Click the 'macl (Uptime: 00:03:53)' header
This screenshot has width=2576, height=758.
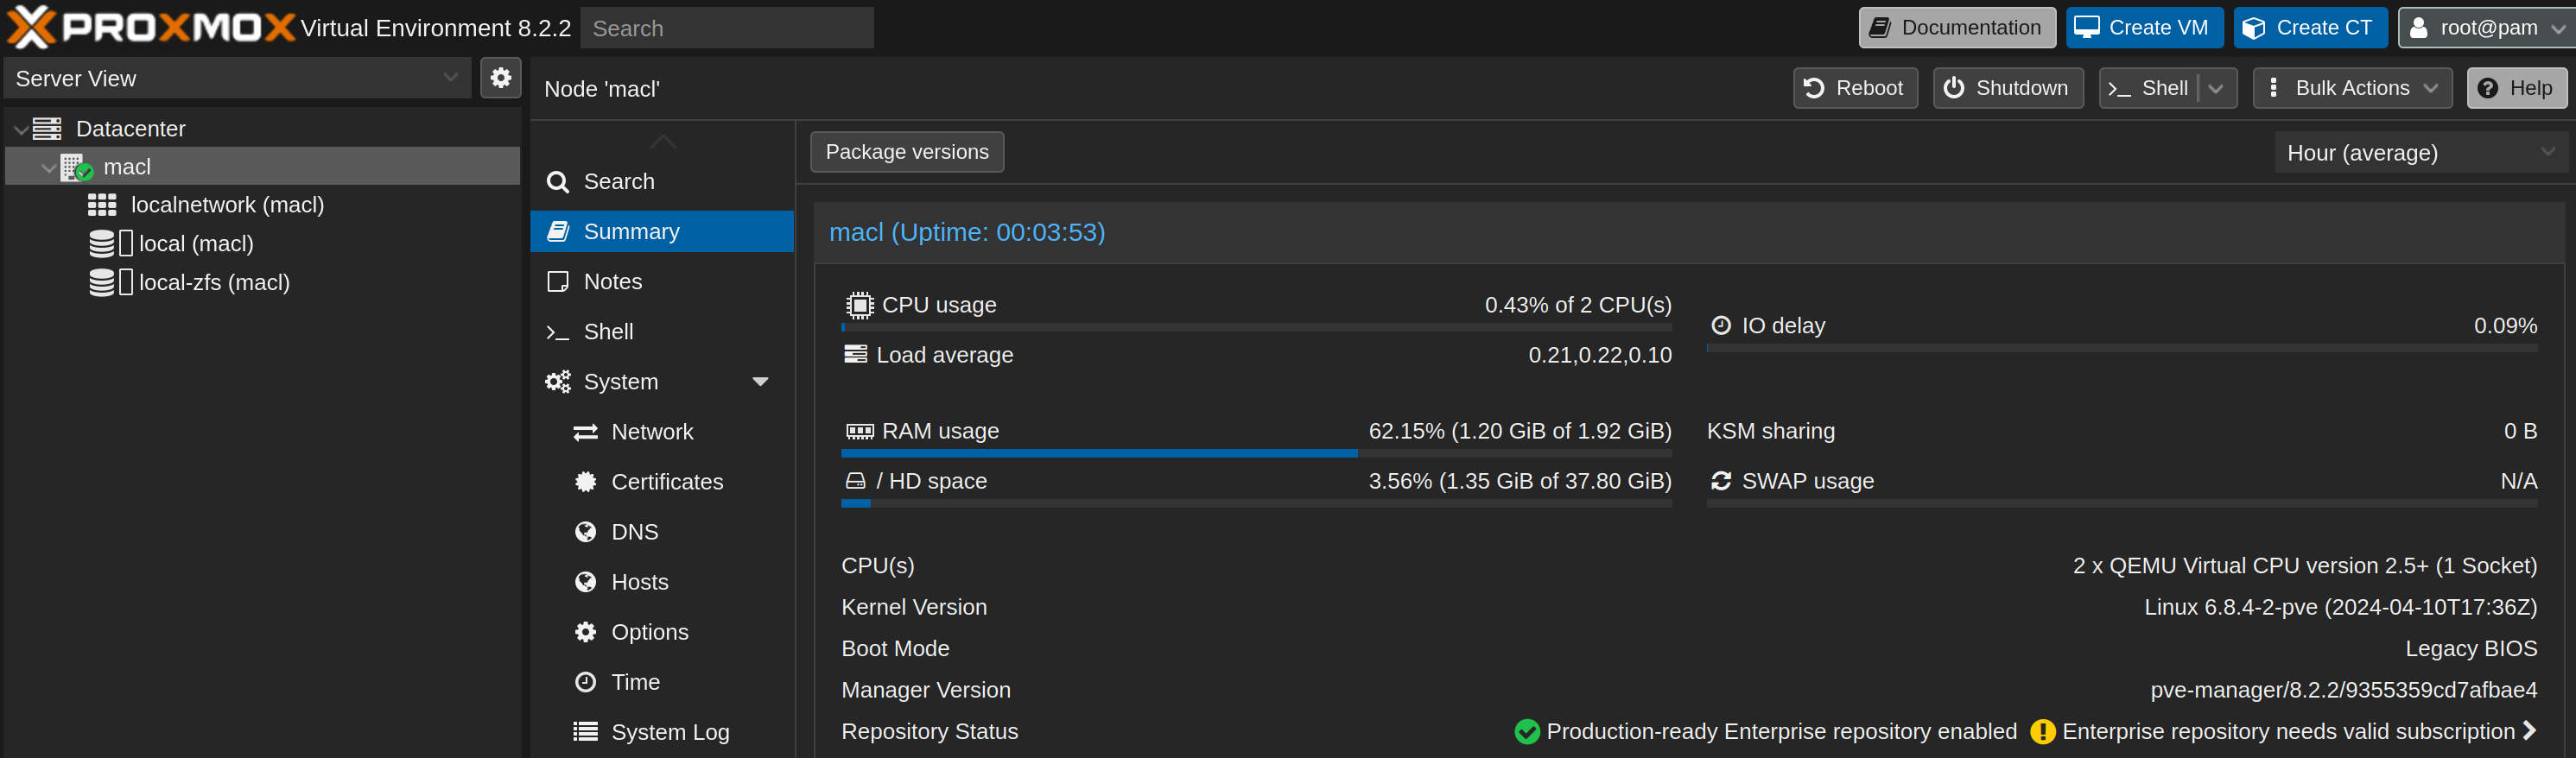(967, 232)
